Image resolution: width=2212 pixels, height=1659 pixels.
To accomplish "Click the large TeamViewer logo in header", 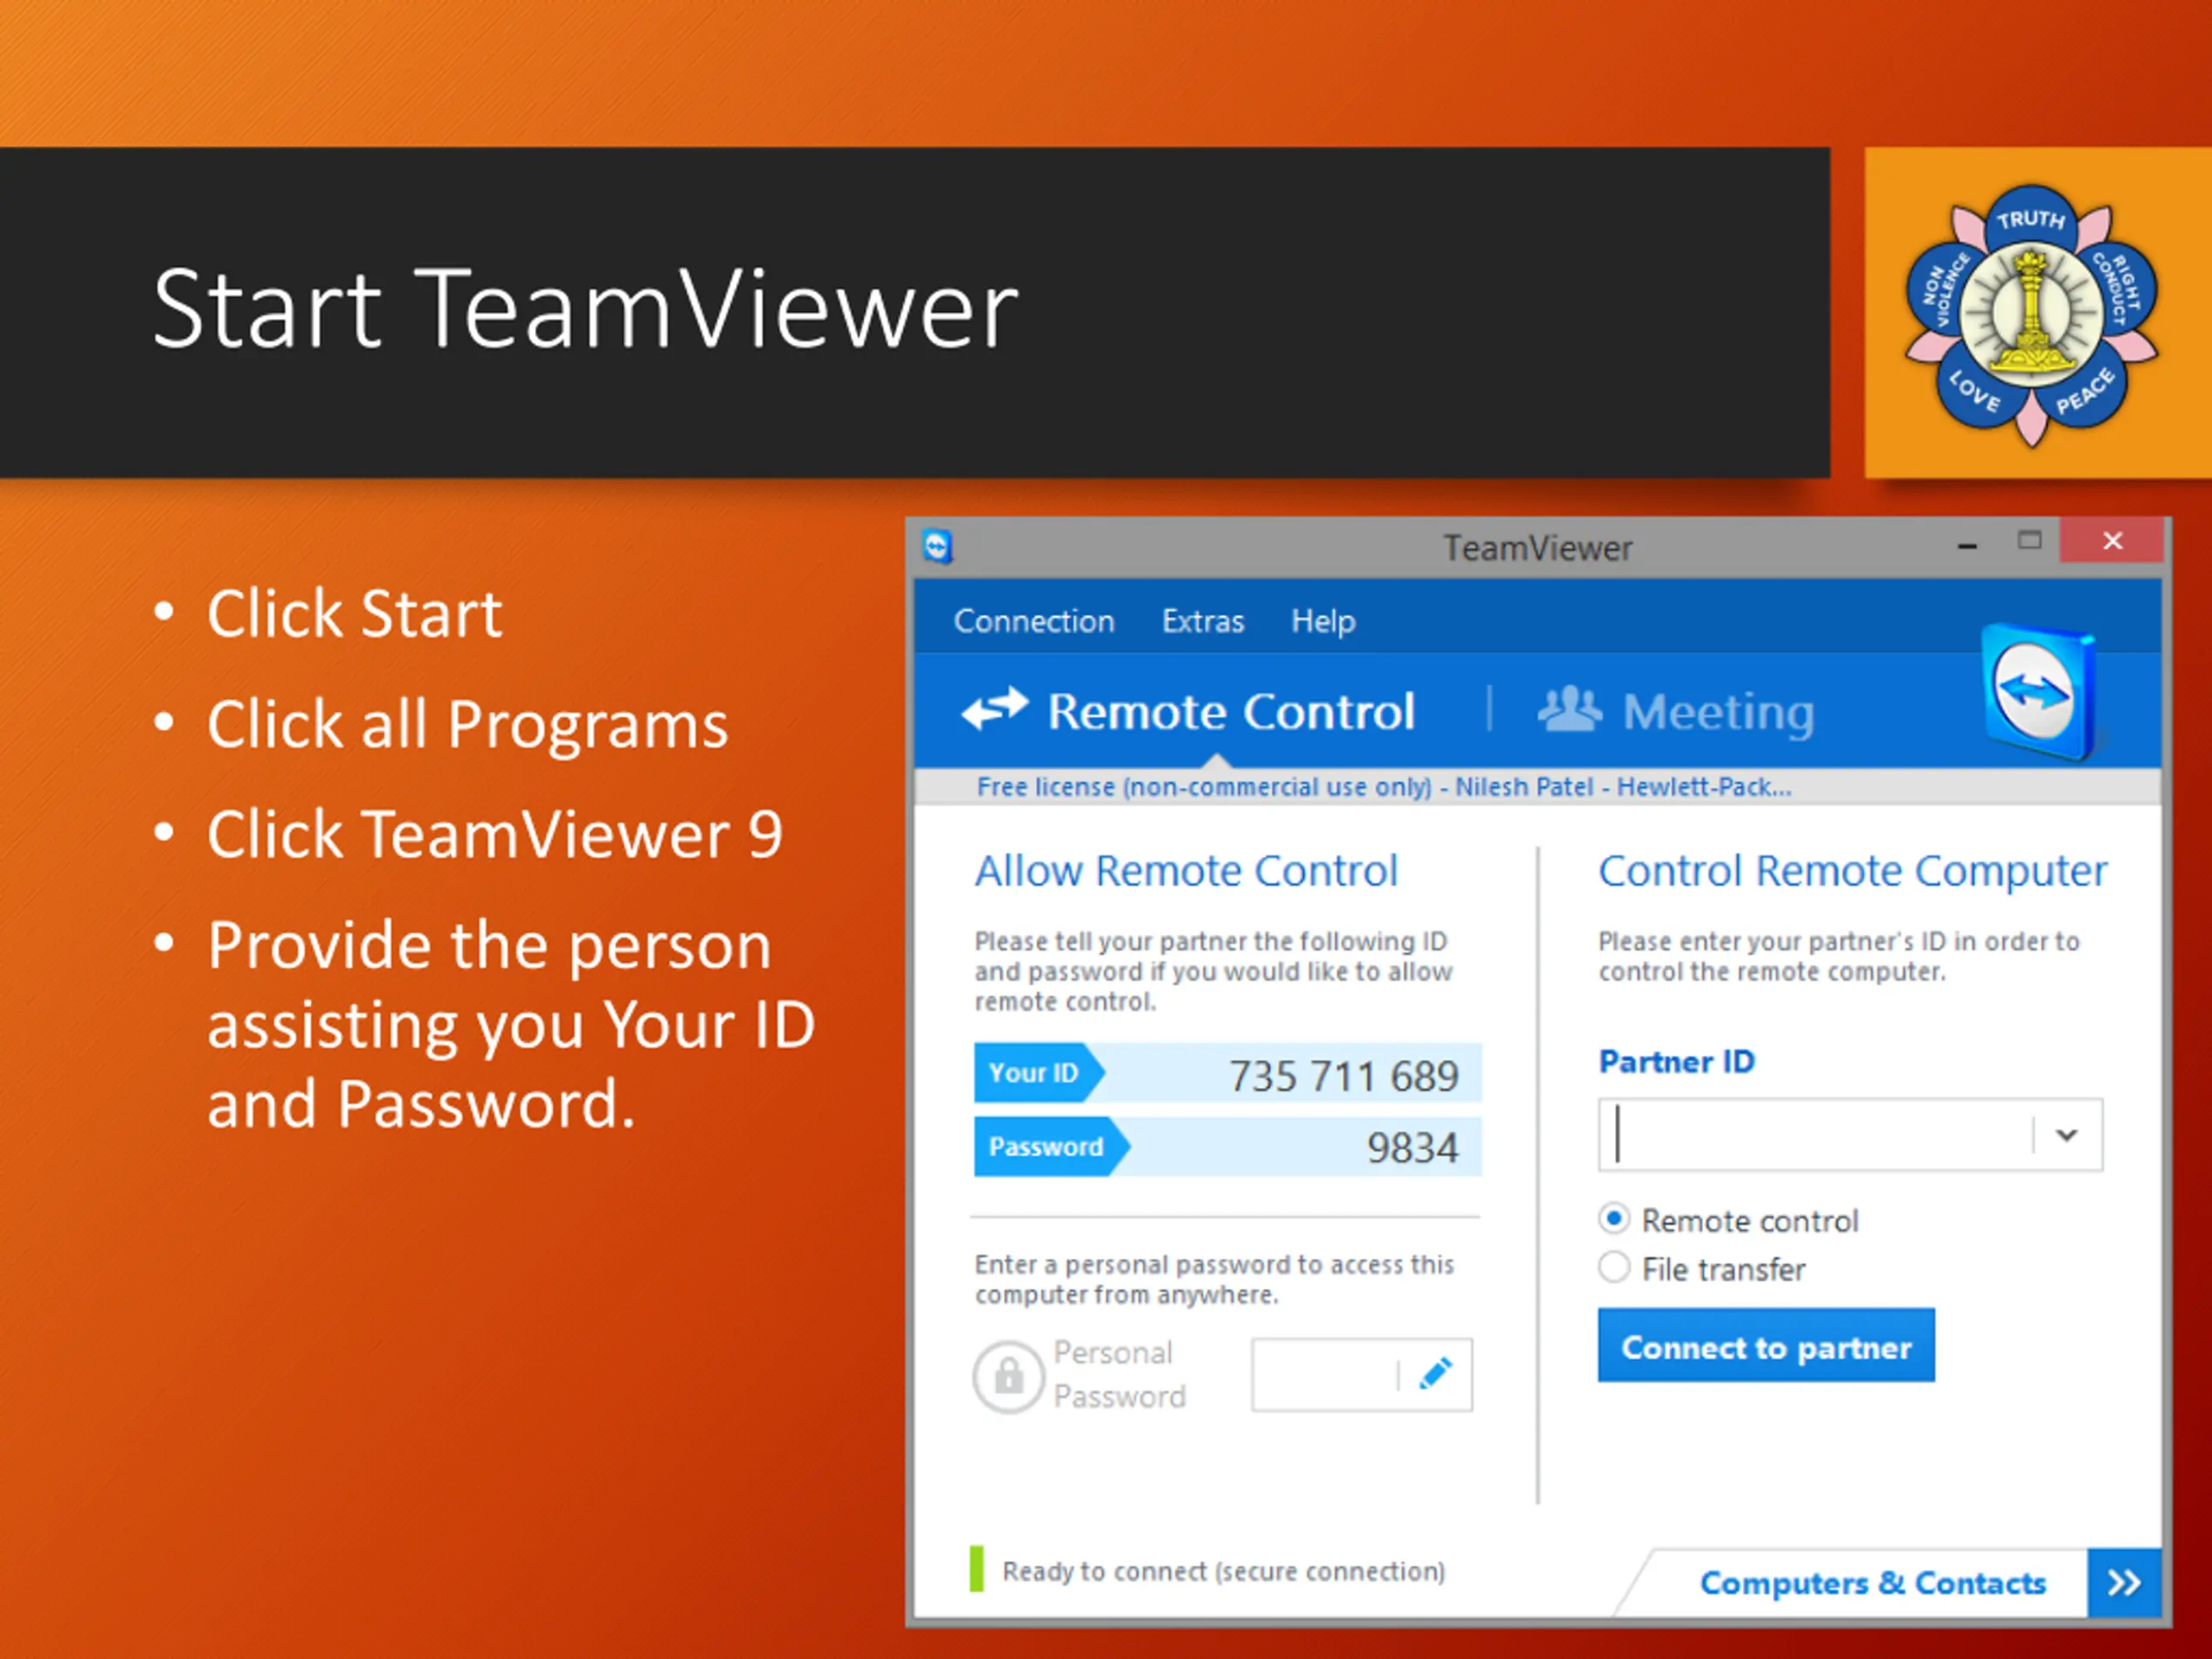I will point(2038,691).
